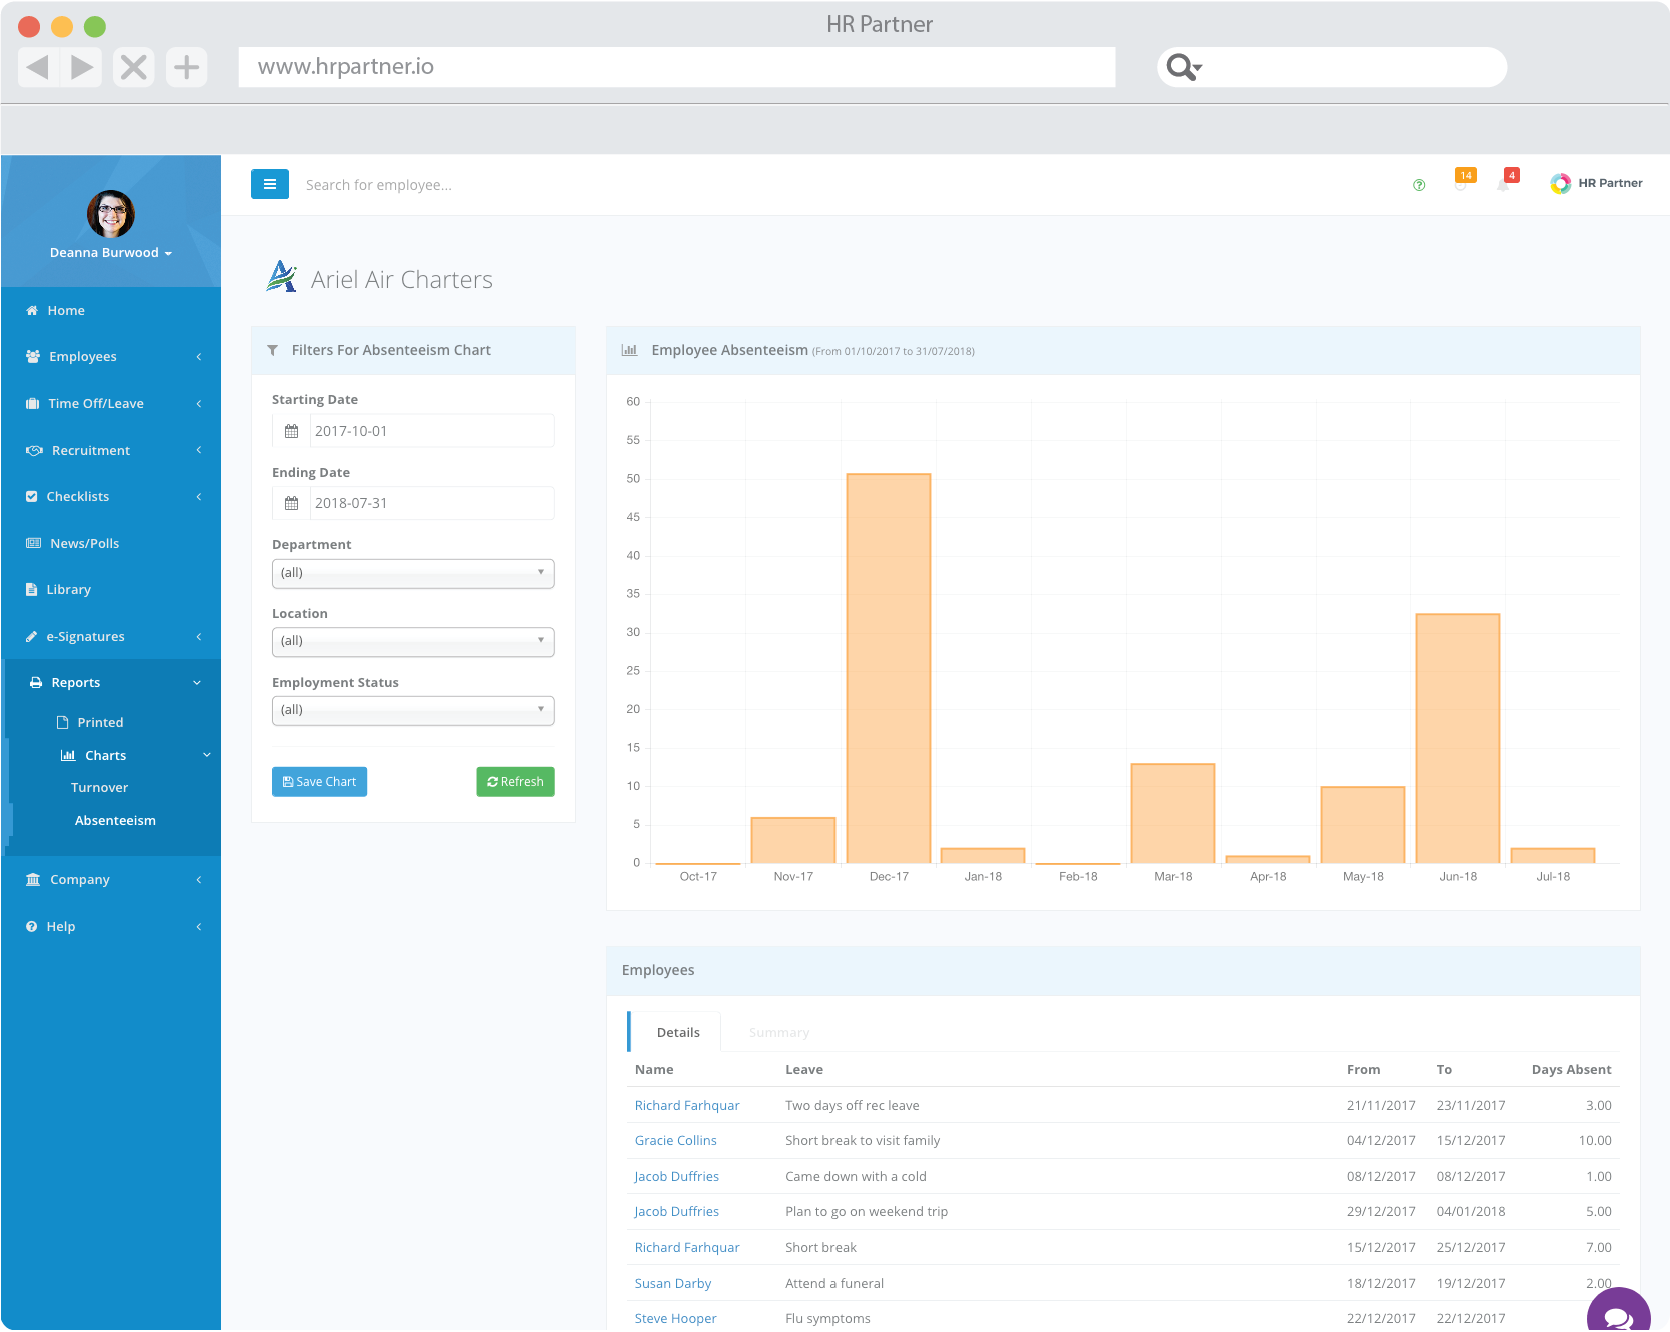
Task: Open a new tab with plus button
Action: click(x=186, y=67)
